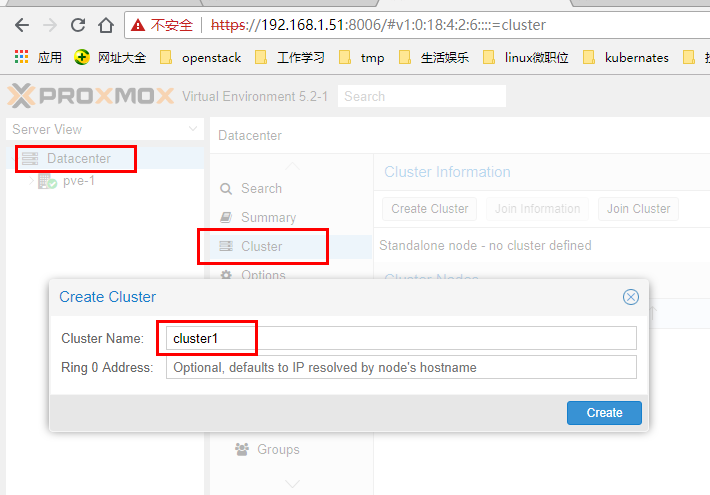The height and width of the screenshot is (495, 710).
Task: Click the Cluster Name input field
Action: coord(401,338)
